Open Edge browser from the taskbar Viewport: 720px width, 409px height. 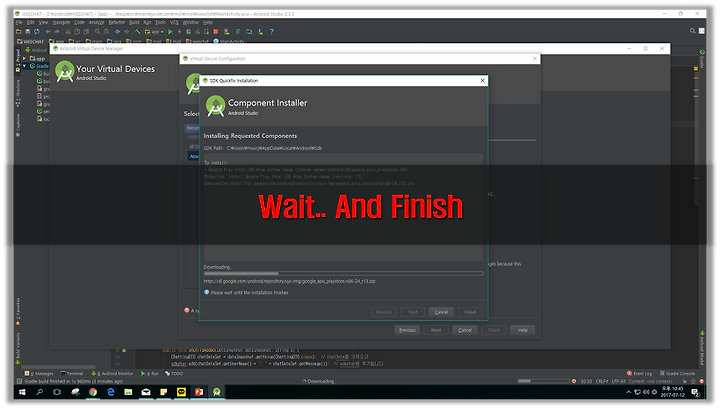coord(111,392)
